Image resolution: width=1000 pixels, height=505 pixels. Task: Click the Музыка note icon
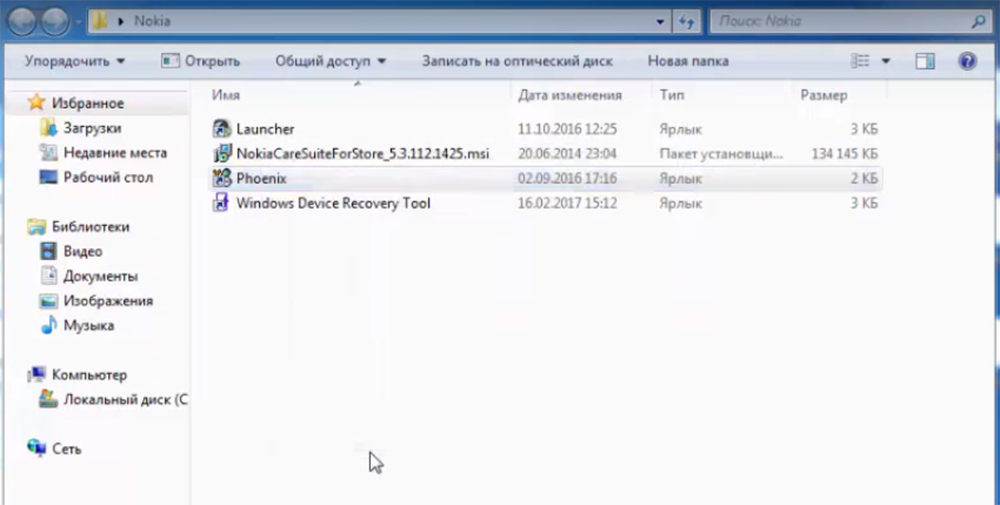tap(48, 325)
